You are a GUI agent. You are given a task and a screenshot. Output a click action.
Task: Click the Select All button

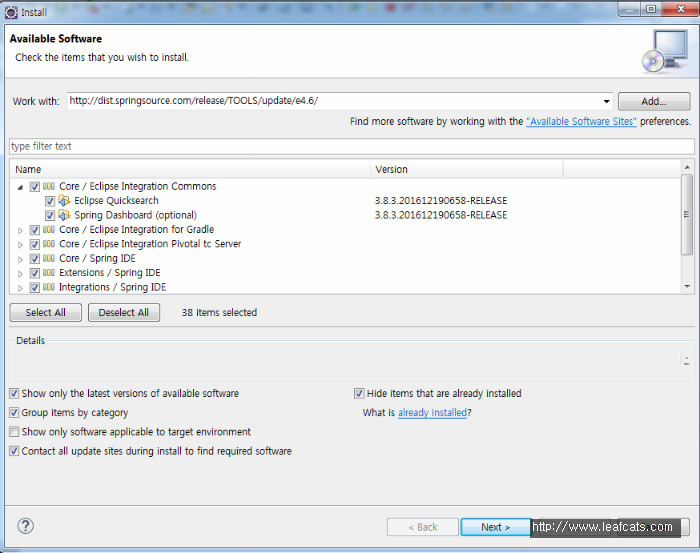pyautogui.click(x=46, y=312)
